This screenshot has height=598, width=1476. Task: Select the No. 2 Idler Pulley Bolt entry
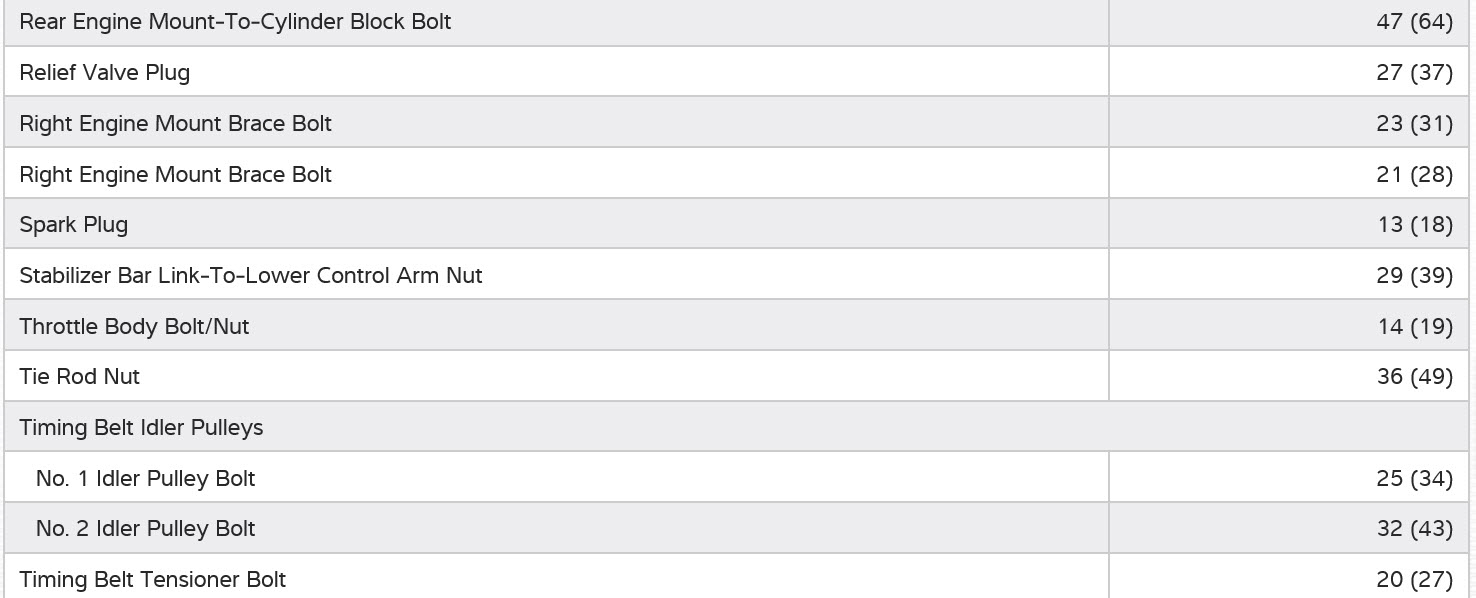point(146,528)
